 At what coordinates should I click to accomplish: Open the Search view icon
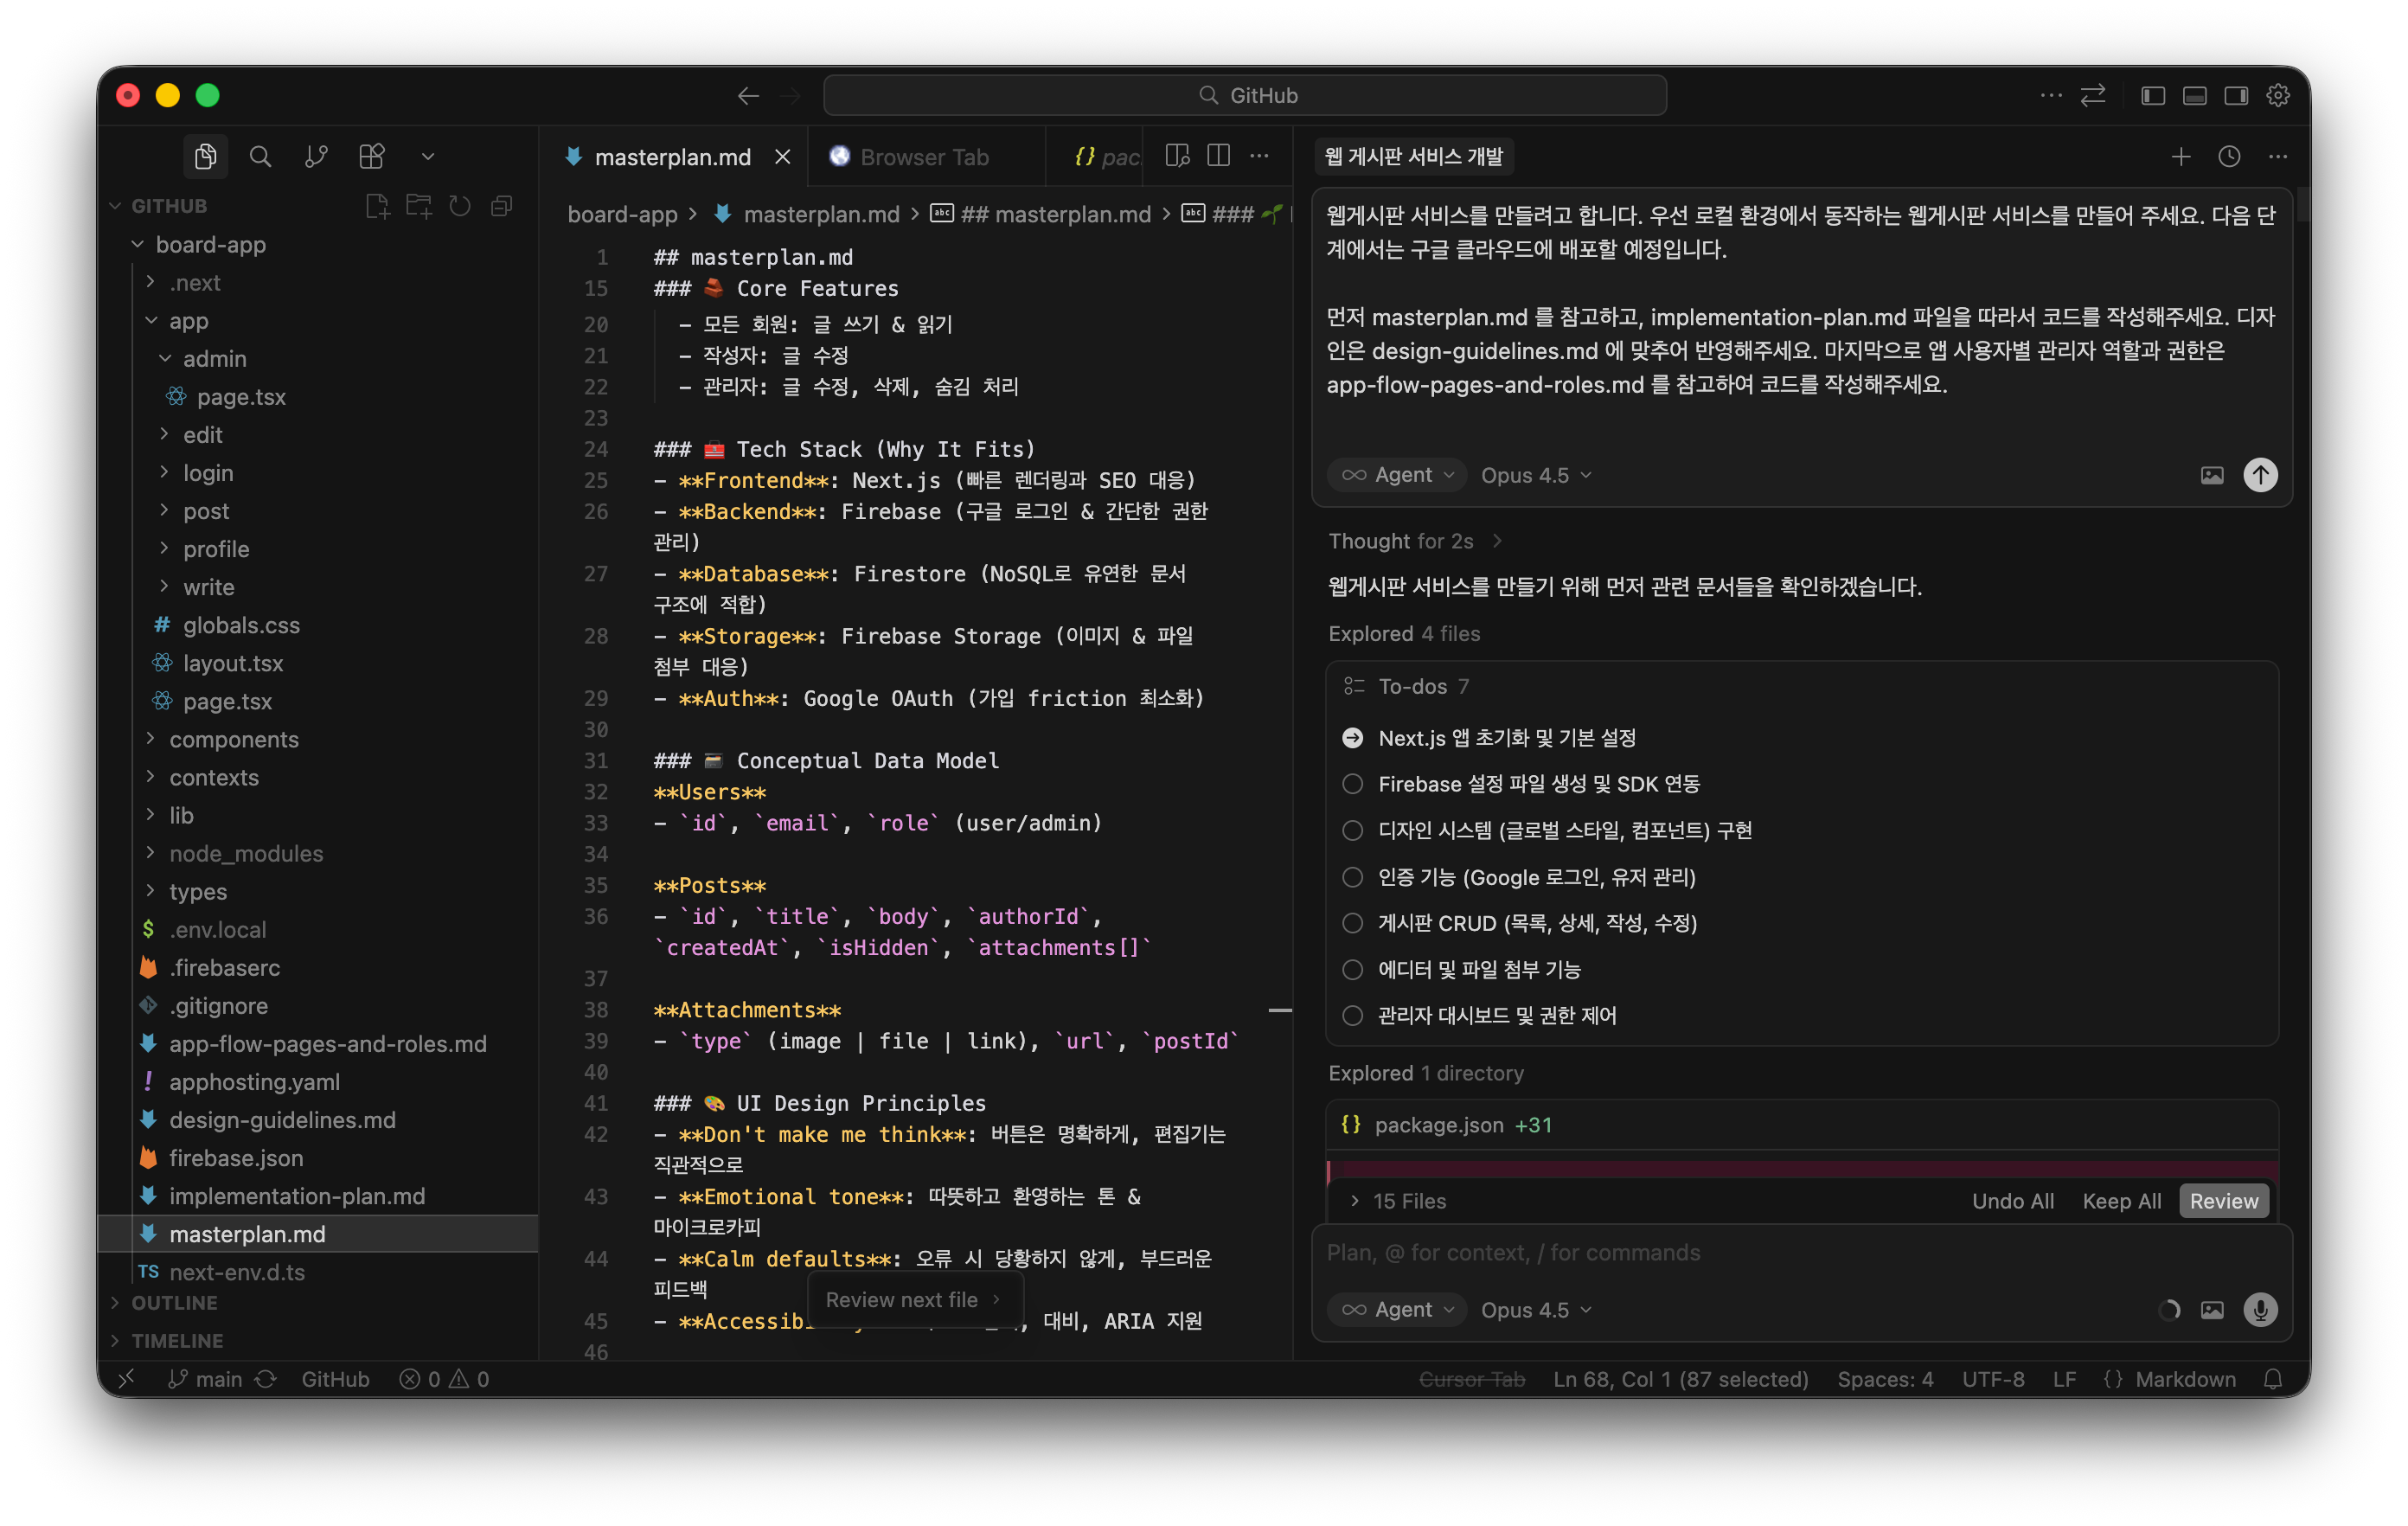(260, 157)
